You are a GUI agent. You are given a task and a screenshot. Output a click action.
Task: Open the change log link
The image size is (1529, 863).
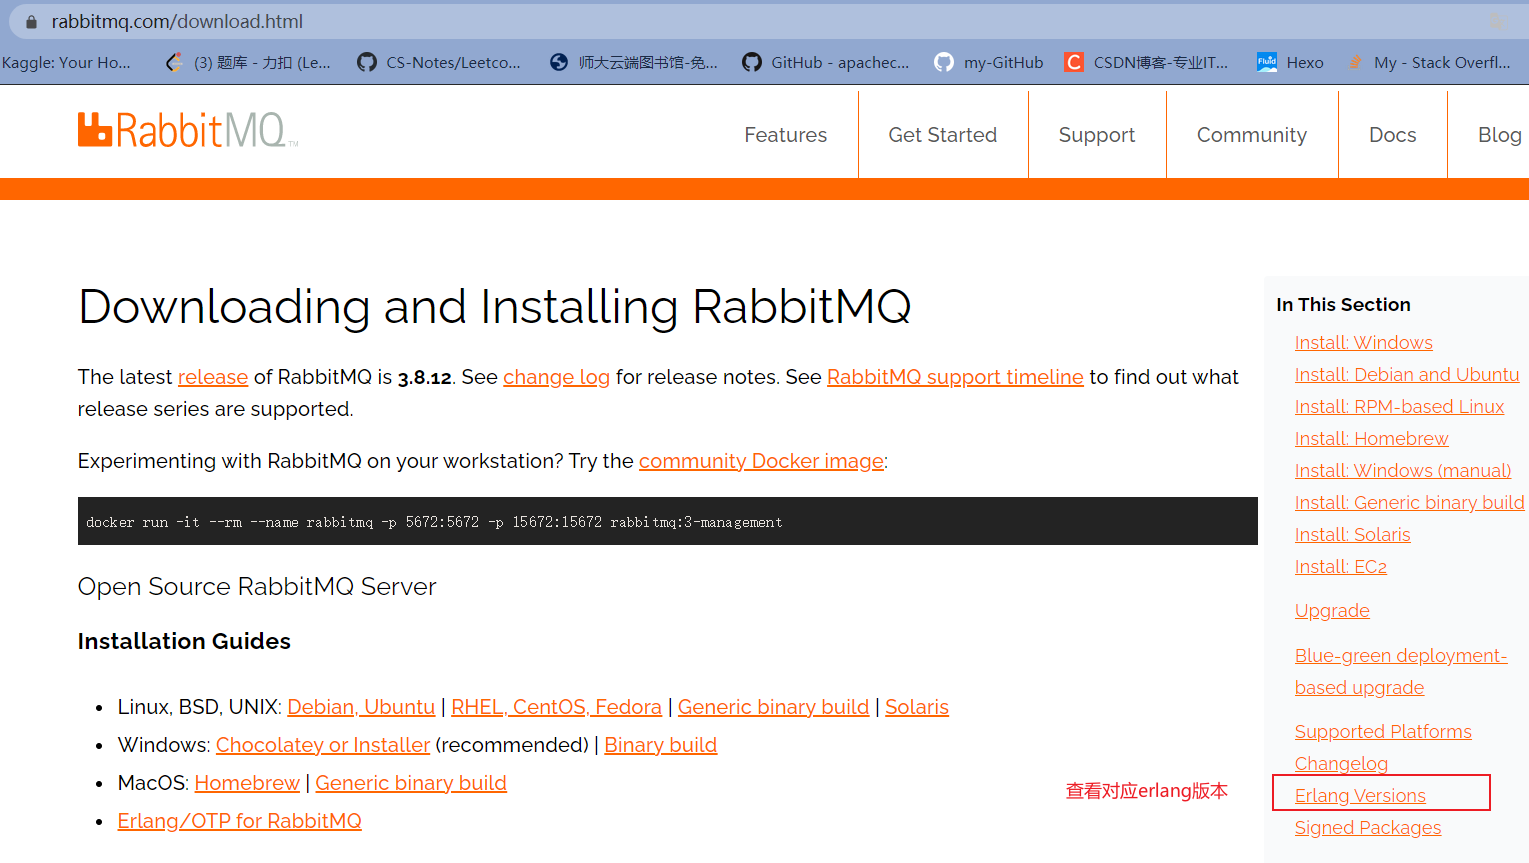[x=556, y=377]
